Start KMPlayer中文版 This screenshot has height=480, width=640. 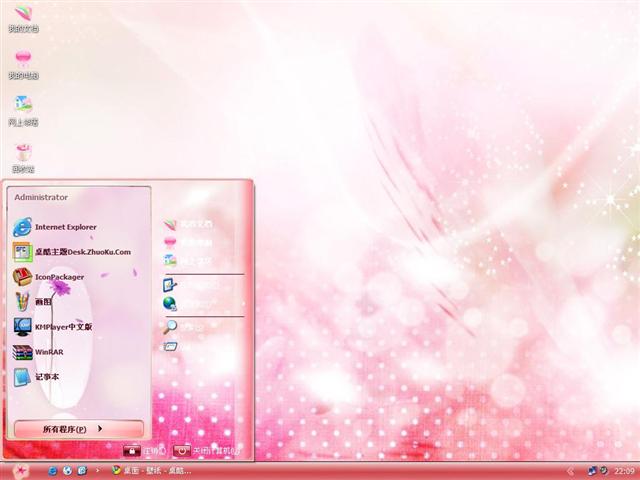click(x=52, y=327)
